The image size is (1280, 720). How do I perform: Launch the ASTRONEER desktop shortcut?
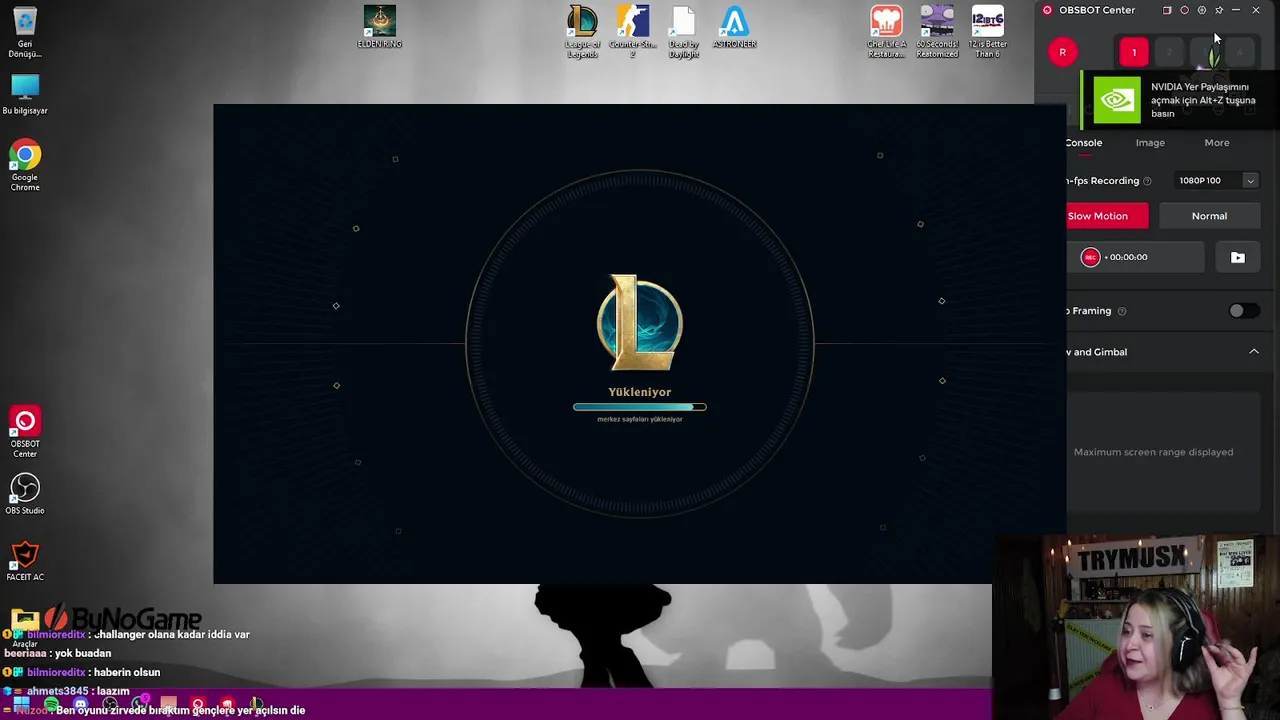click(735, 27)
